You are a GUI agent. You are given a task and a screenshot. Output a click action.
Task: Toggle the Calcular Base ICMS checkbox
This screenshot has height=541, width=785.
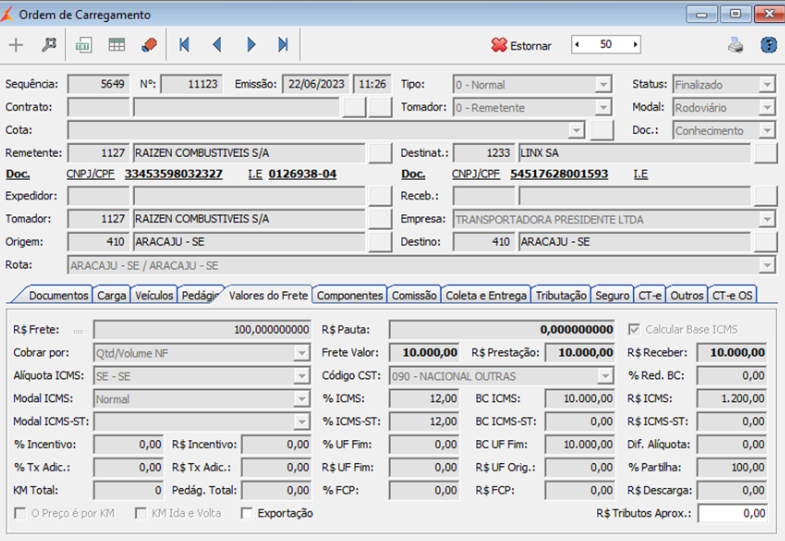(x=633, y=329)
